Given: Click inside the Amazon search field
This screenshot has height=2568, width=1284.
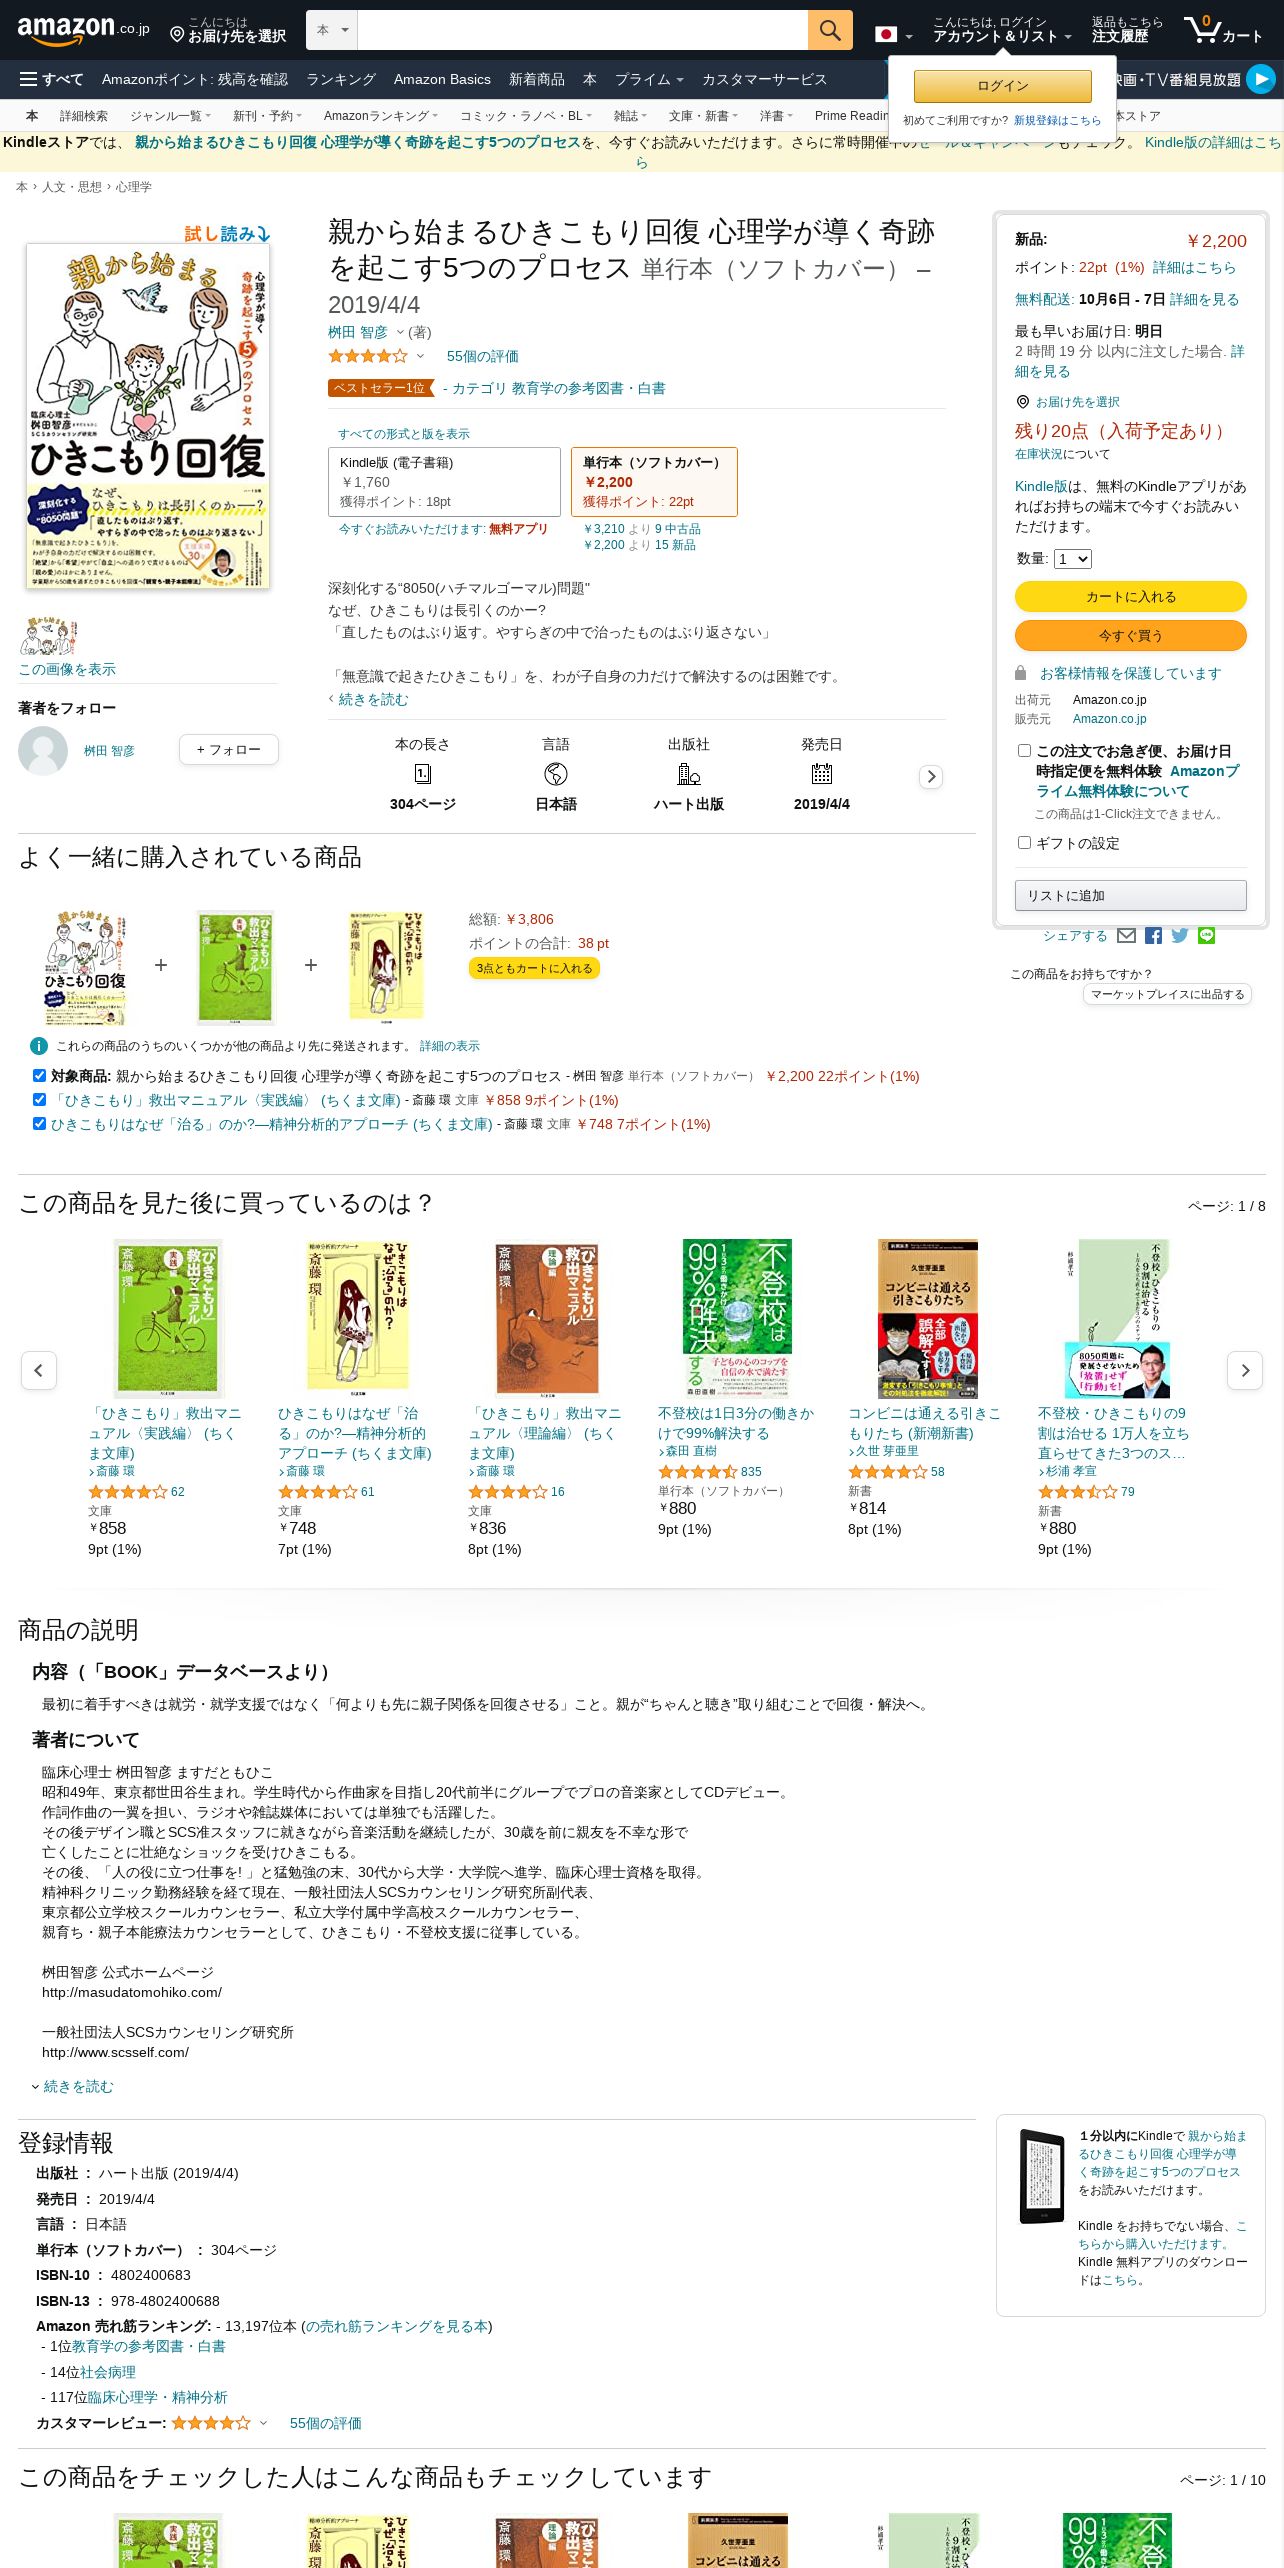Looking at the screenshot, I should [582, 30].
